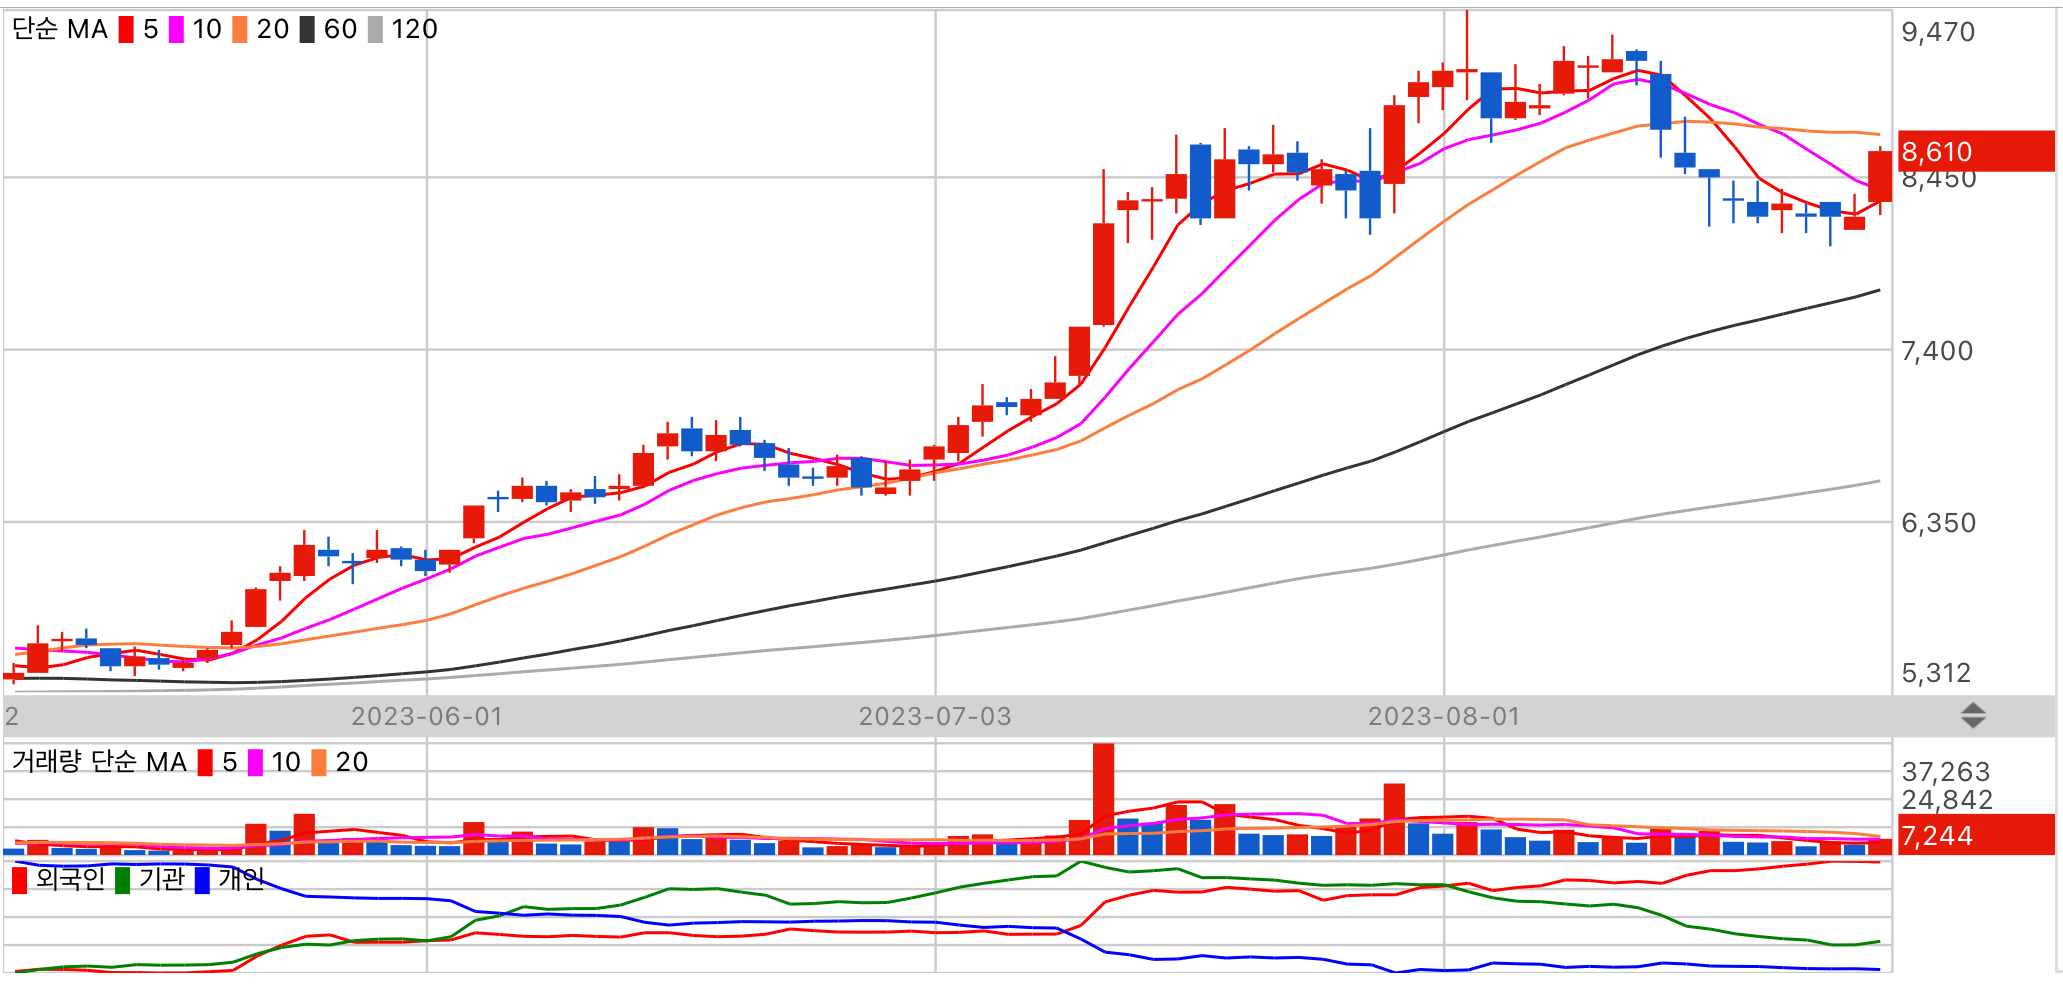2063x990 pixels.
Task: Click the 9,470 price axis label
Action: [1938, 32]
